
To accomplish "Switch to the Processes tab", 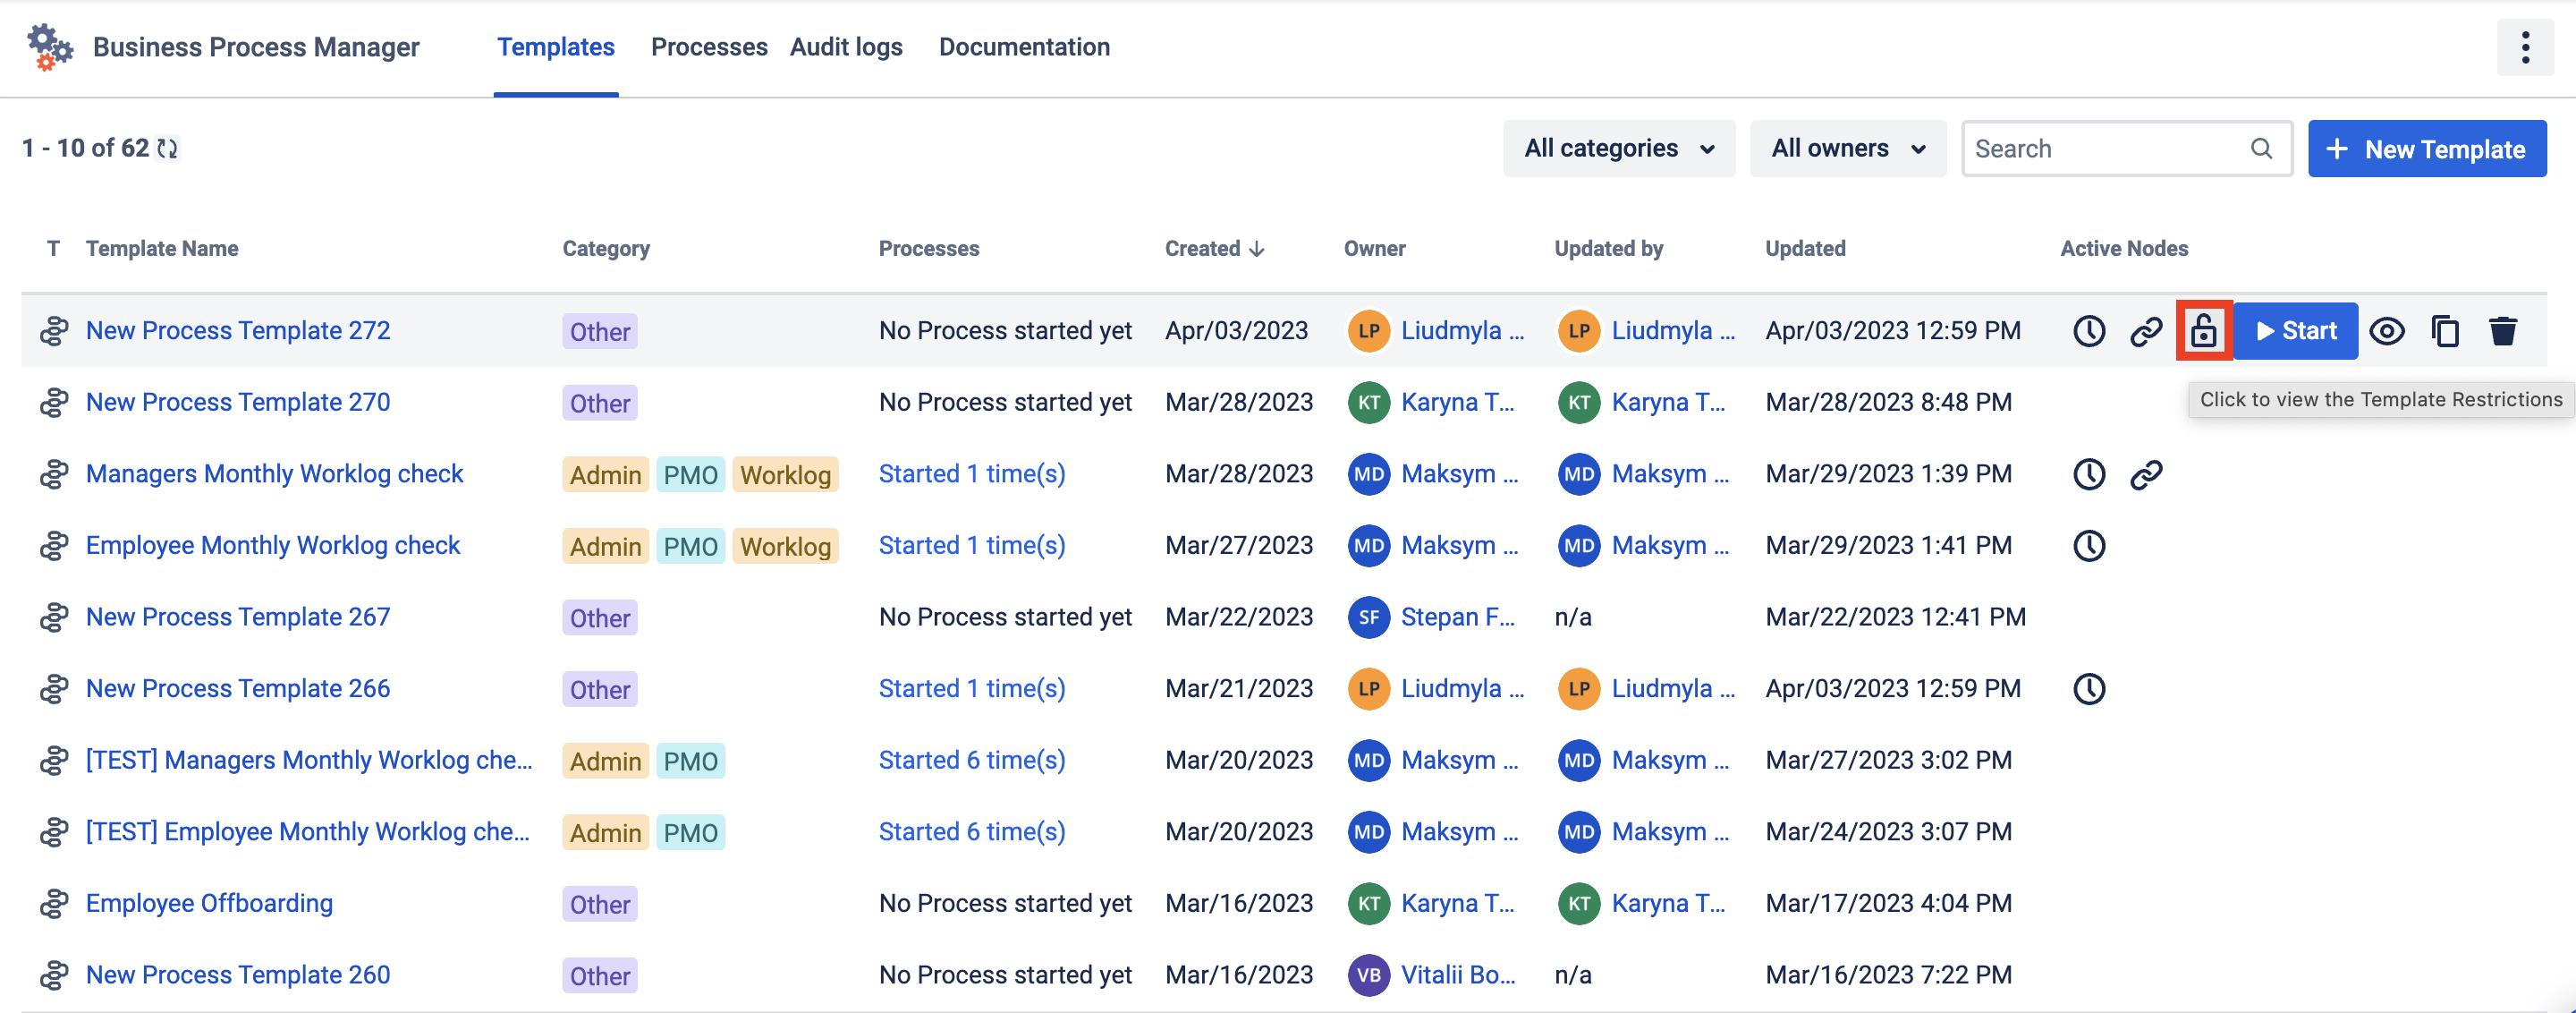I will click(708, 47).
